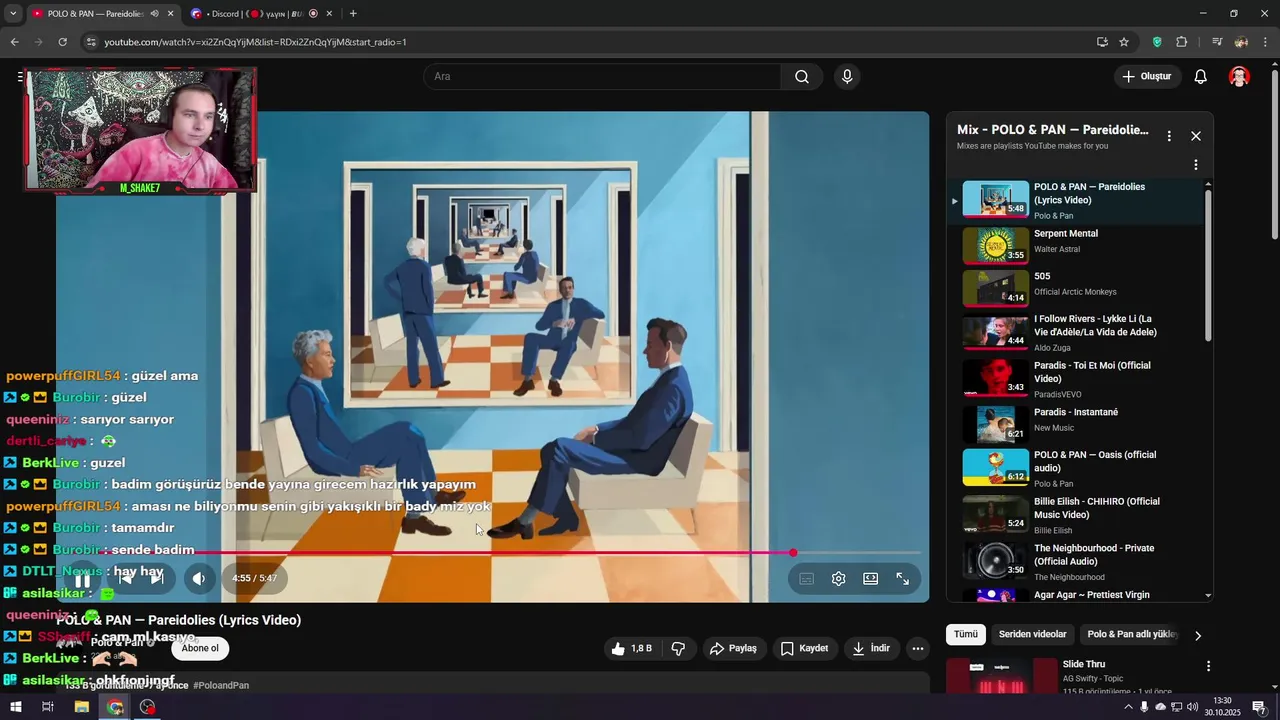Play Paradis - Instantané from the list
Viewport: 1280px width, 720px height.
[x=1075, y=424]
